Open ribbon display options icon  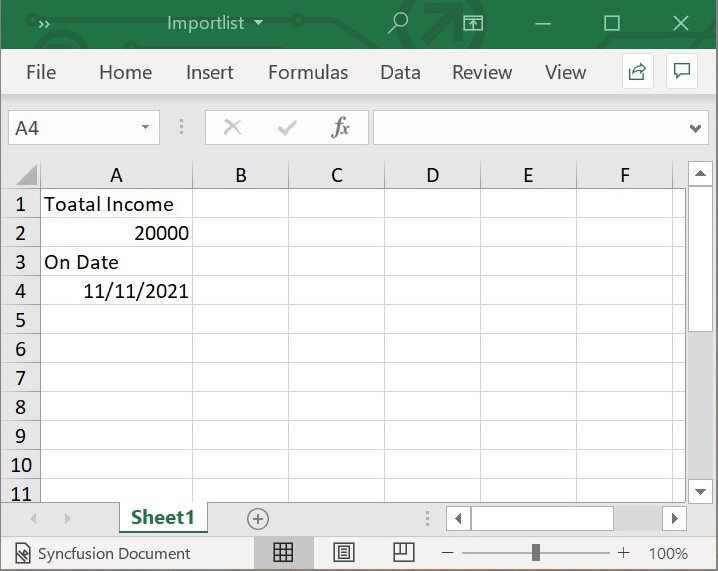tap(473, 23)
